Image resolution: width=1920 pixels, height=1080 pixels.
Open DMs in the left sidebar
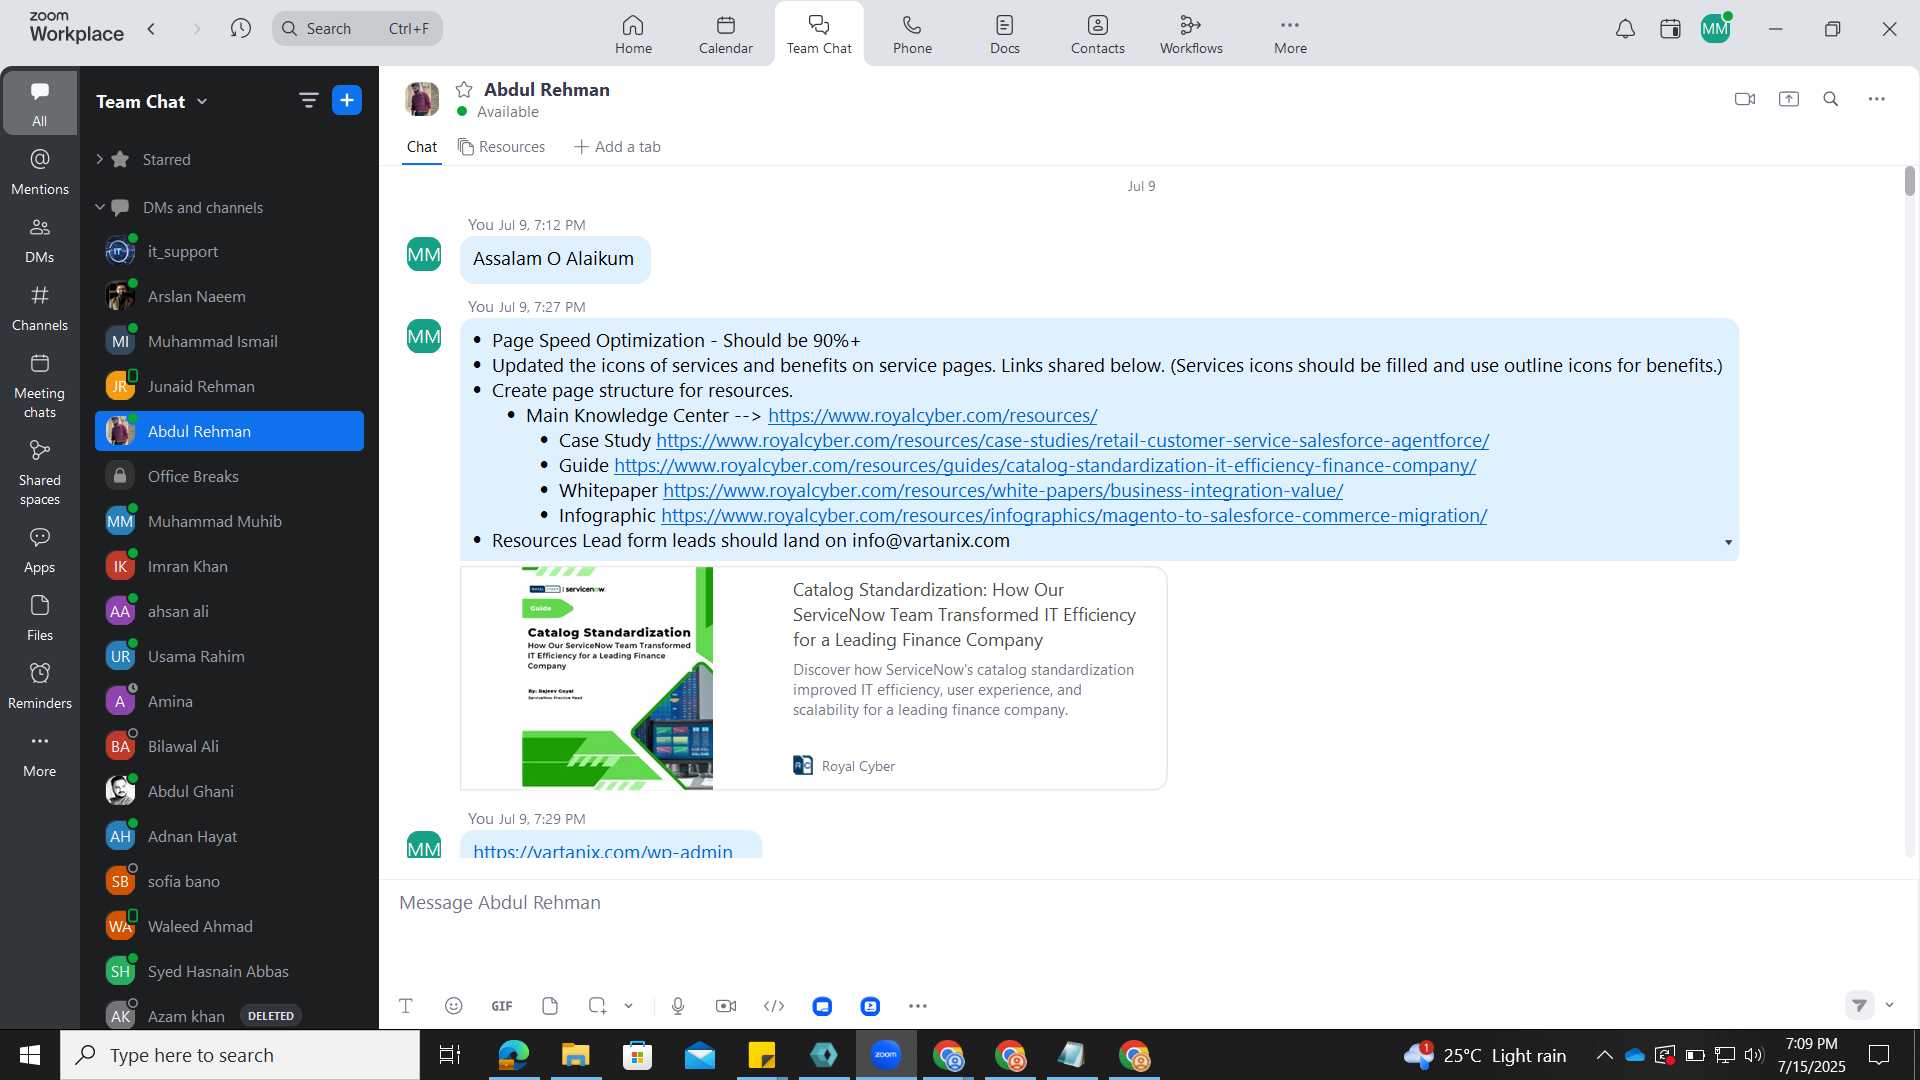pos(40,240)
